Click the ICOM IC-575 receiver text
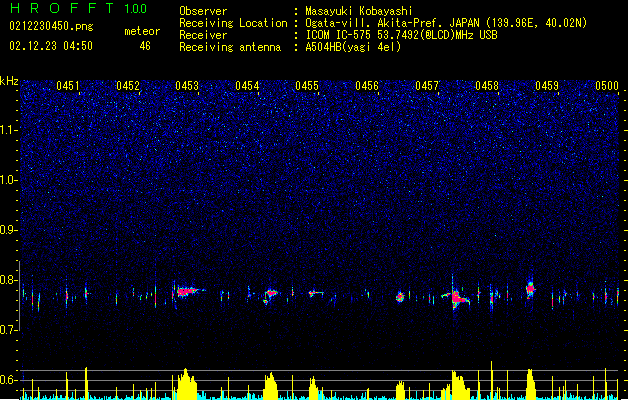The width and height of the screenshot is (629, 400). [401, 35]
